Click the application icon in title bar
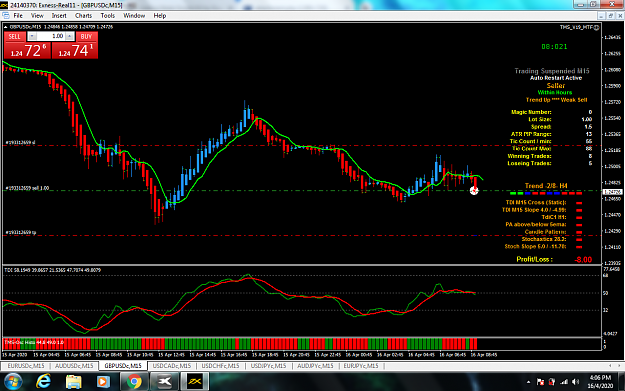 [x=4, y=5]
